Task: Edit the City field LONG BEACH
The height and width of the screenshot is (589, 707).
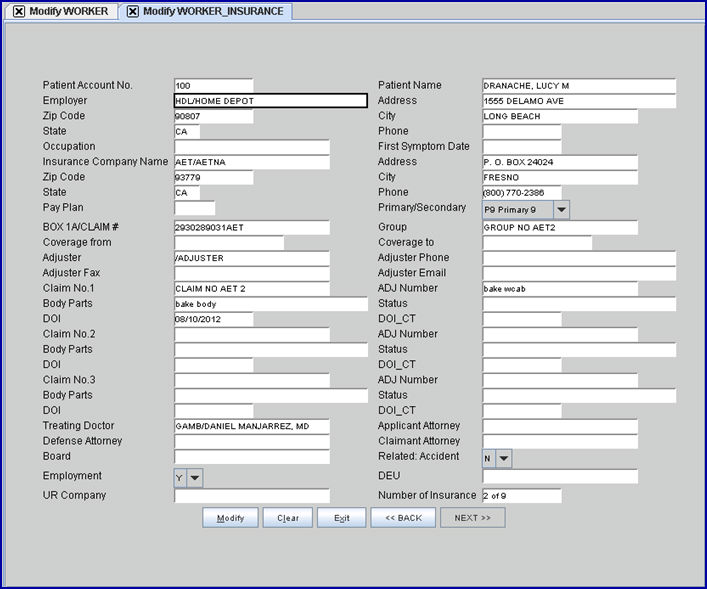Action: coord(560,116)
